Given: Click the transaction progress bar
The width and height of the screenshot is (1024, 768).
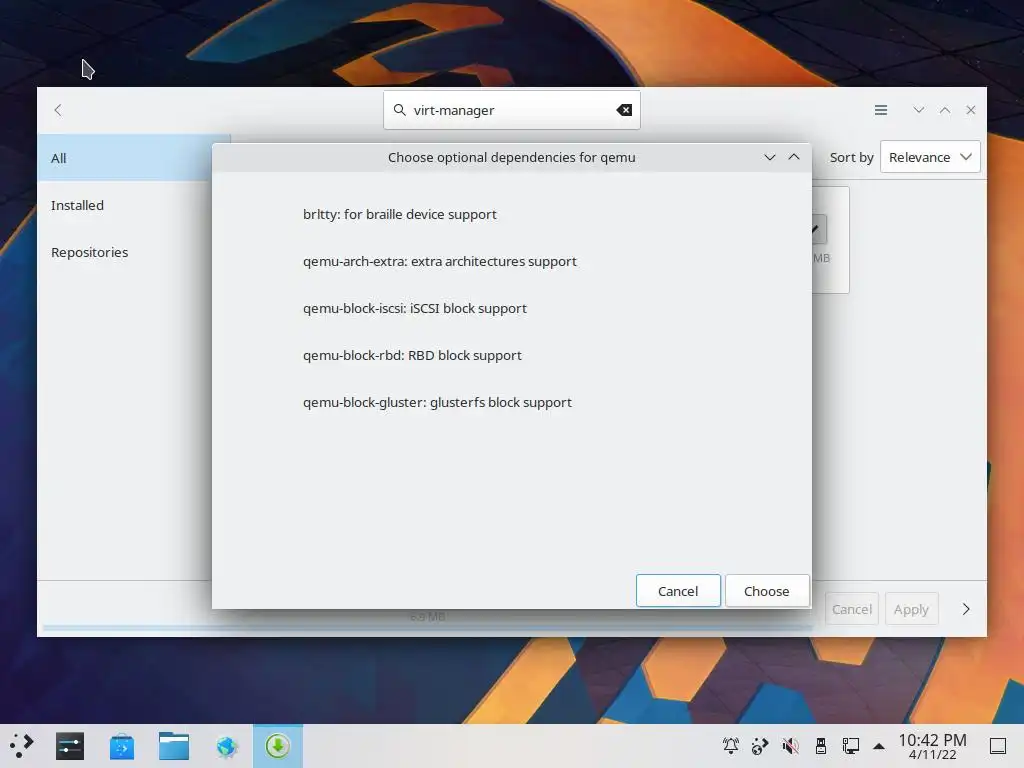Looking at the screenshot, I should pos(428,628).
